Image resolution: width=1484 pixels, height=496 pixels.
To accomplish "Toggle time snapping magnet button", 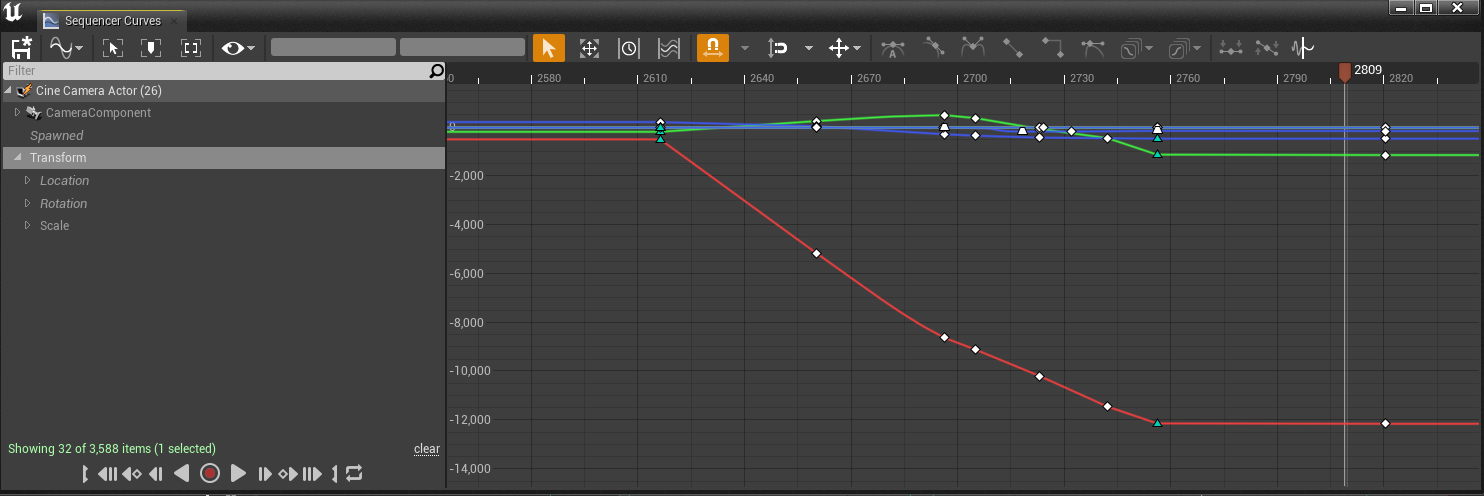I will (x=712, y=47).
